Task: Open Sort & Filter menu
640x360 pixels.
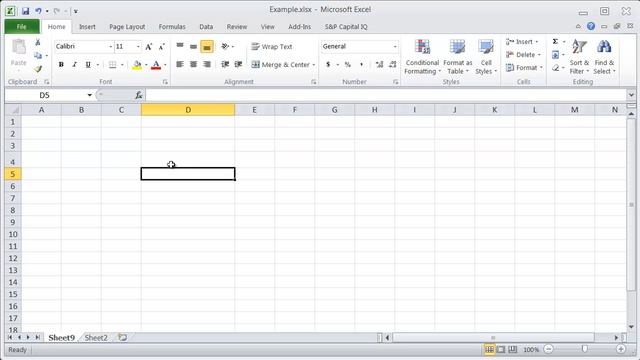Action: [579, 57]
